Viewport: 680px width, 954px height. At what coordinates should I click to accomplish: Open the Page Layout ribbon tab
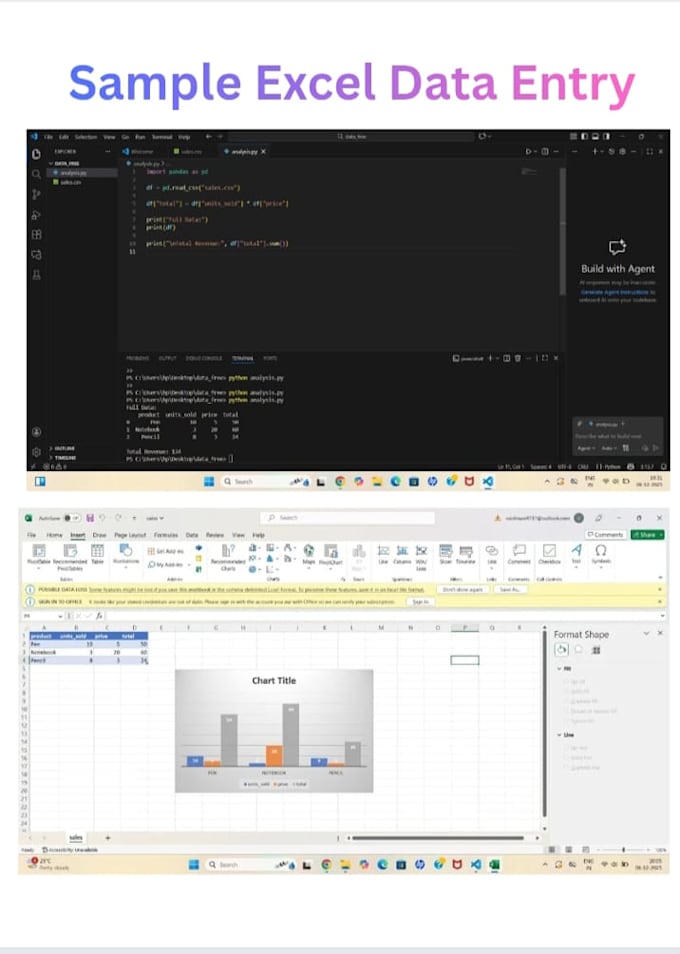pos(130,535)
